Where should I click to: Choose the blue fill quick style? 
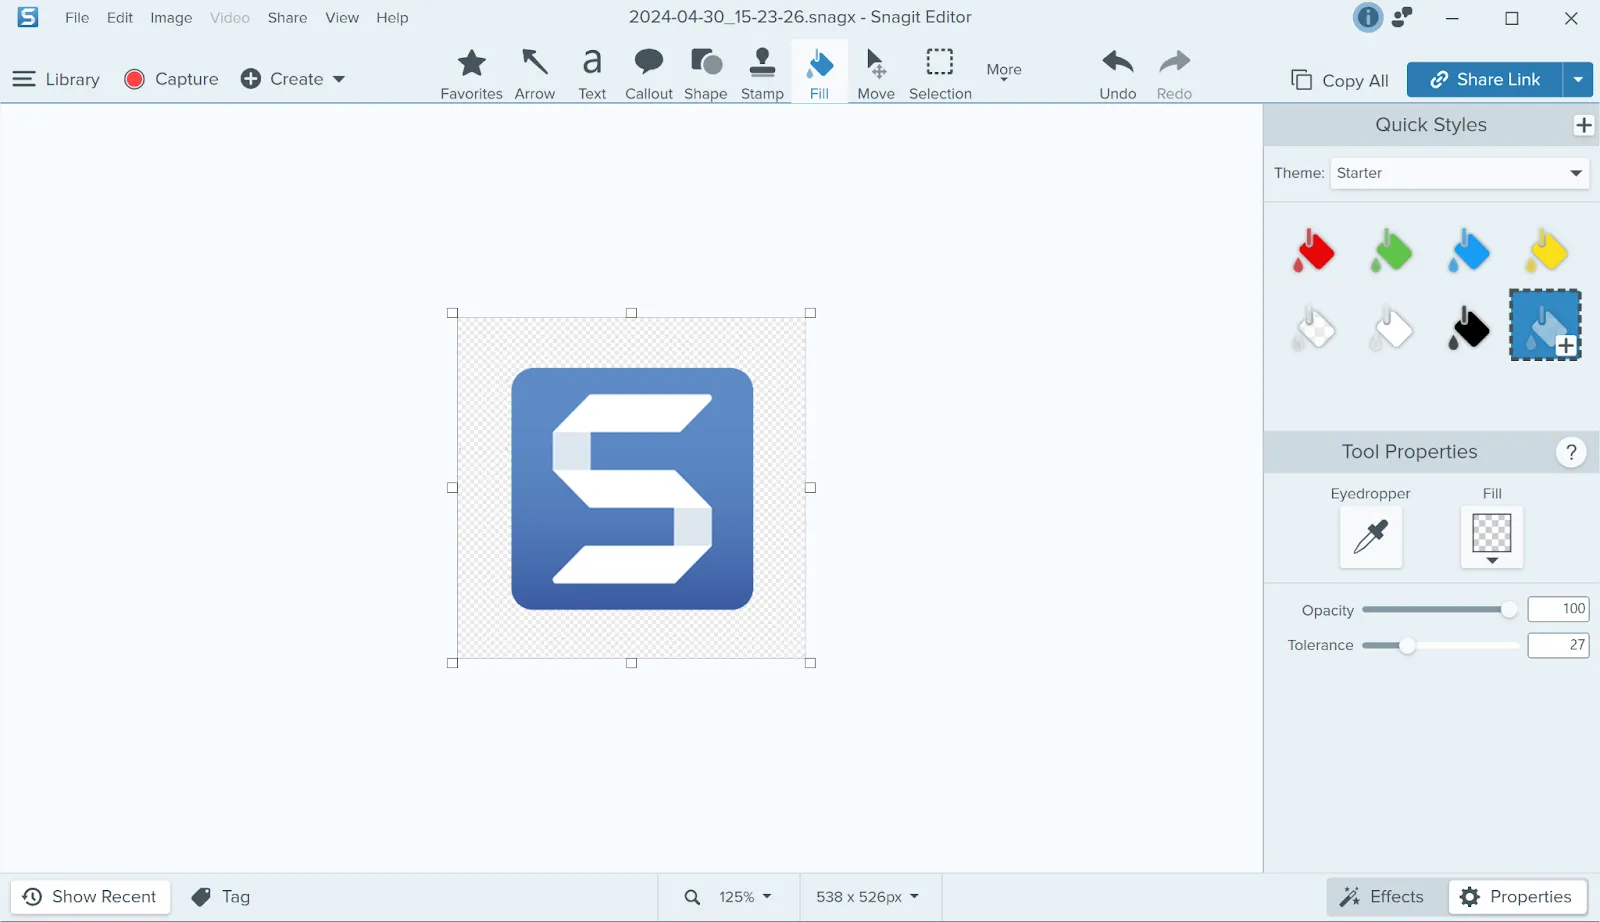[1468, 251]
